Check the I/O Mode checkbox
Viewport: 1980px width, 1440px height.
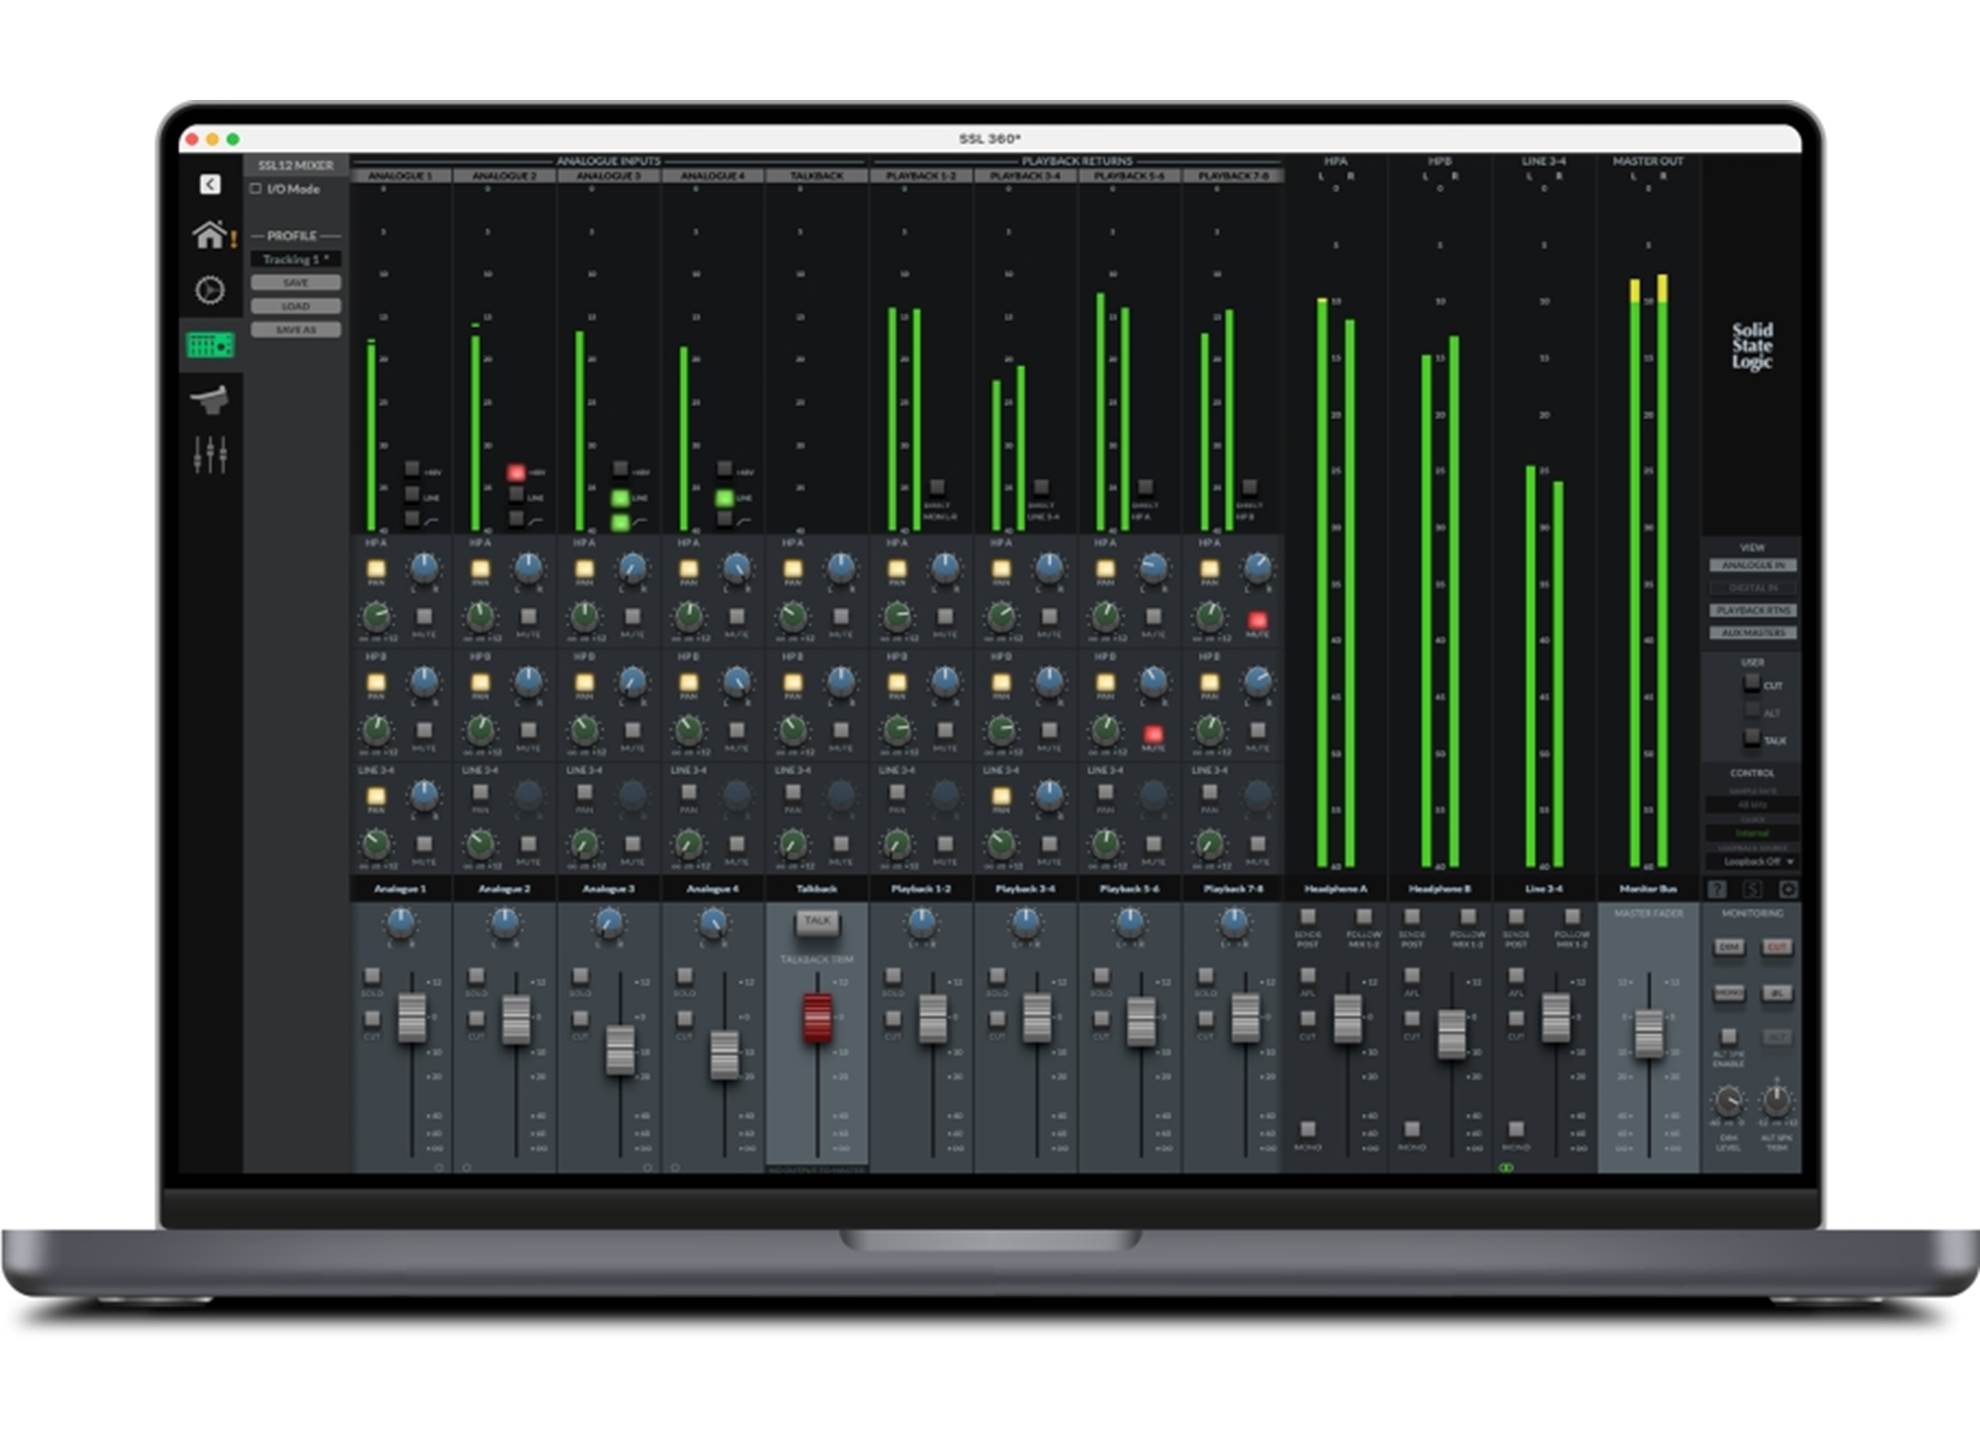[x=256, y=188]
